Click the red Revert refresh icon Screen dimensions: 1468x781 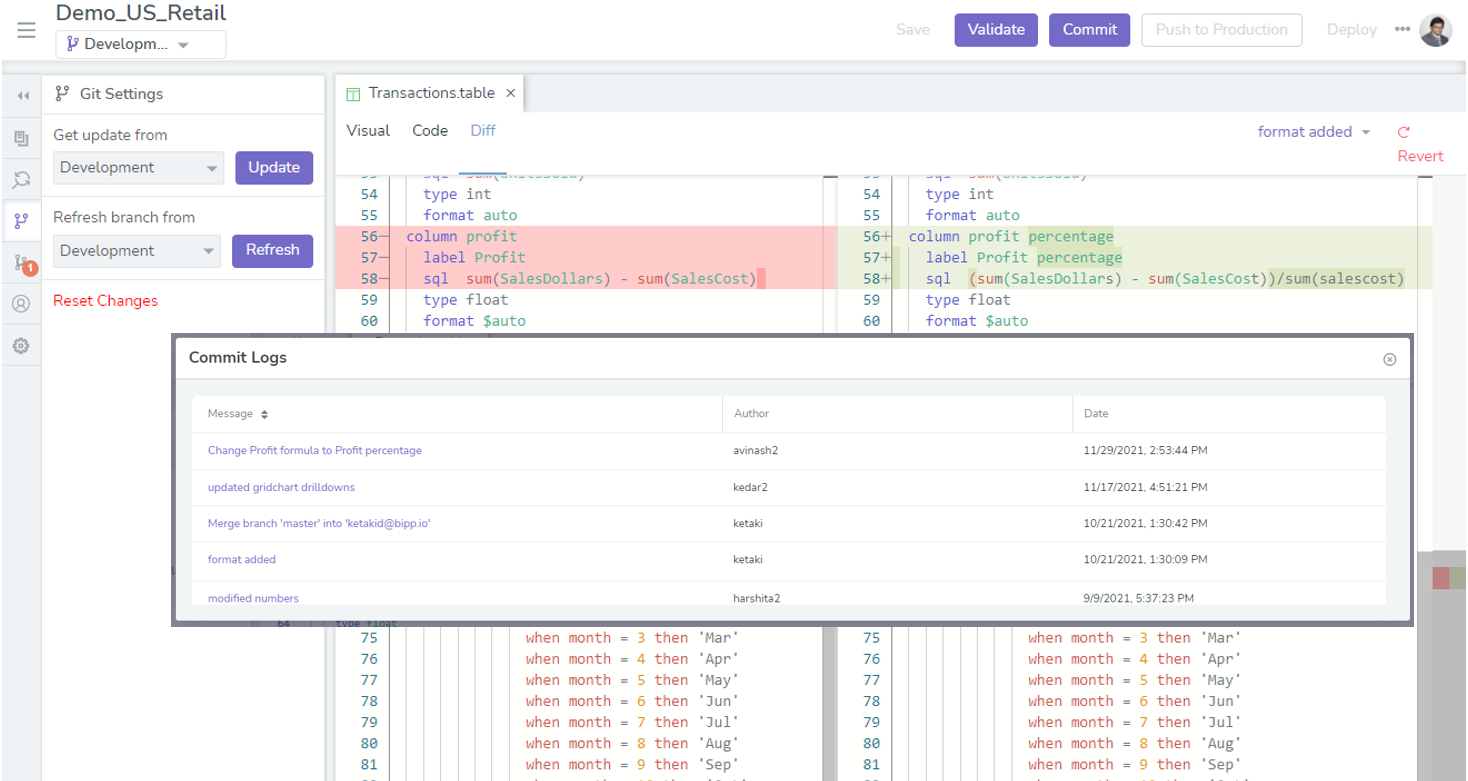(1404, 131)
